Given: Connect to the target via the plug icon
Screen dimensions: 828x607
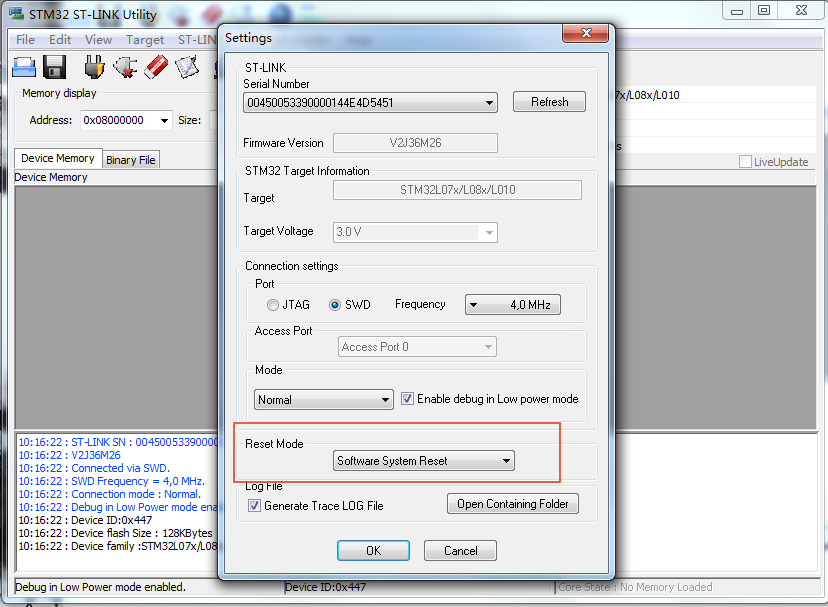Looking at the screenshot, I should pyautogui.click(x=93, y=66).
